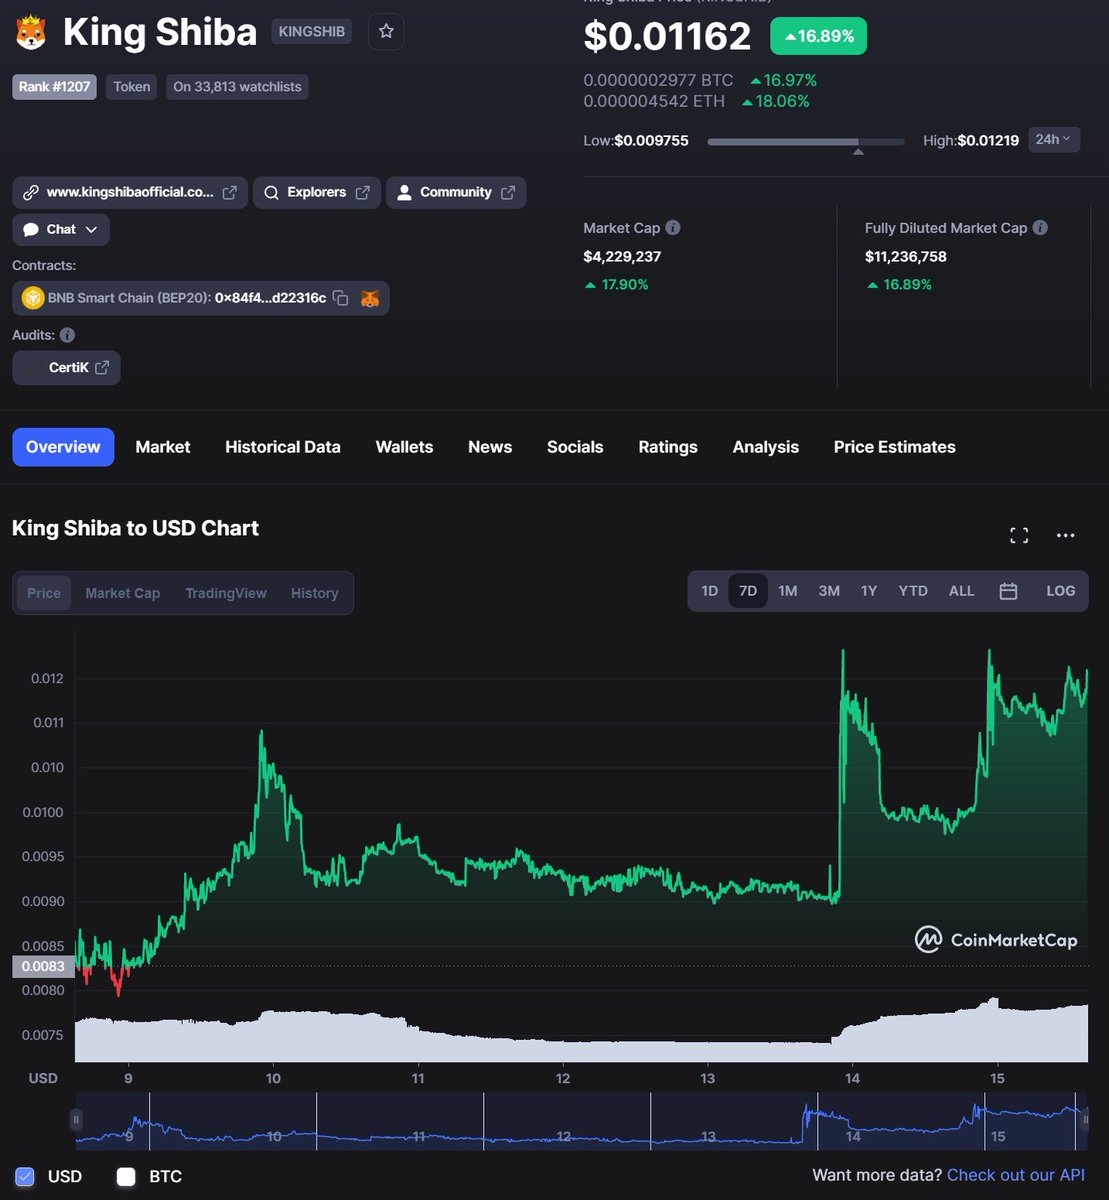The image size is (1109, 1200).
Task: Click the On 33,813 watchlists tag
Action: tap(237, 87)
